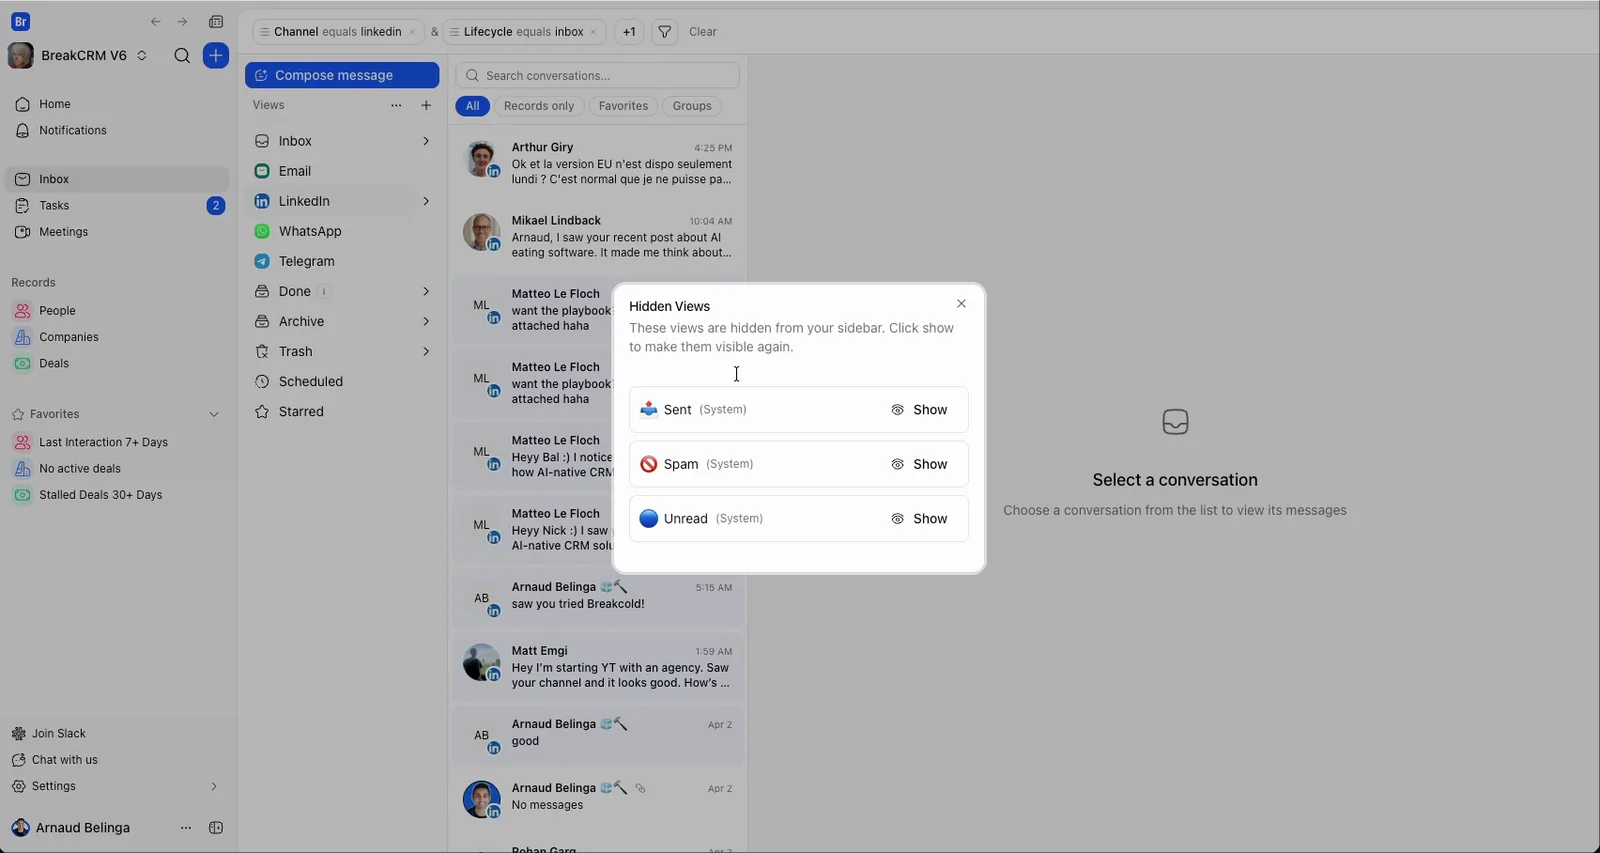Viewport: 1600px width, 853px height.
Task: Toggle sidebar layout icon beside user name
Action: [x=216, y=828]
